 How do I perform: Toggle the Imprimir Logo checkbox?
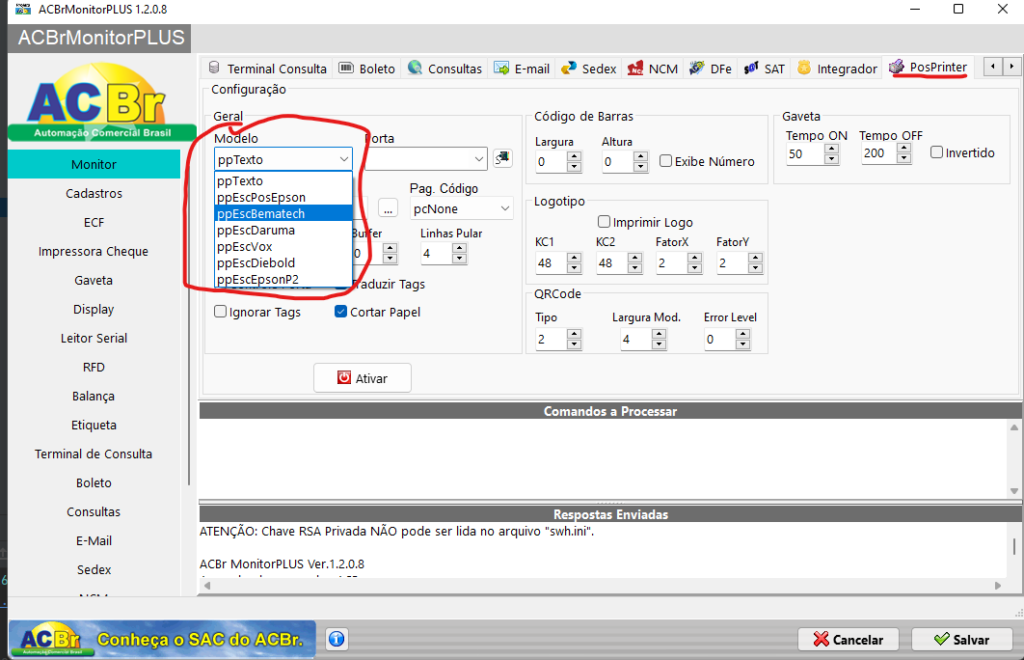(604, 222)
